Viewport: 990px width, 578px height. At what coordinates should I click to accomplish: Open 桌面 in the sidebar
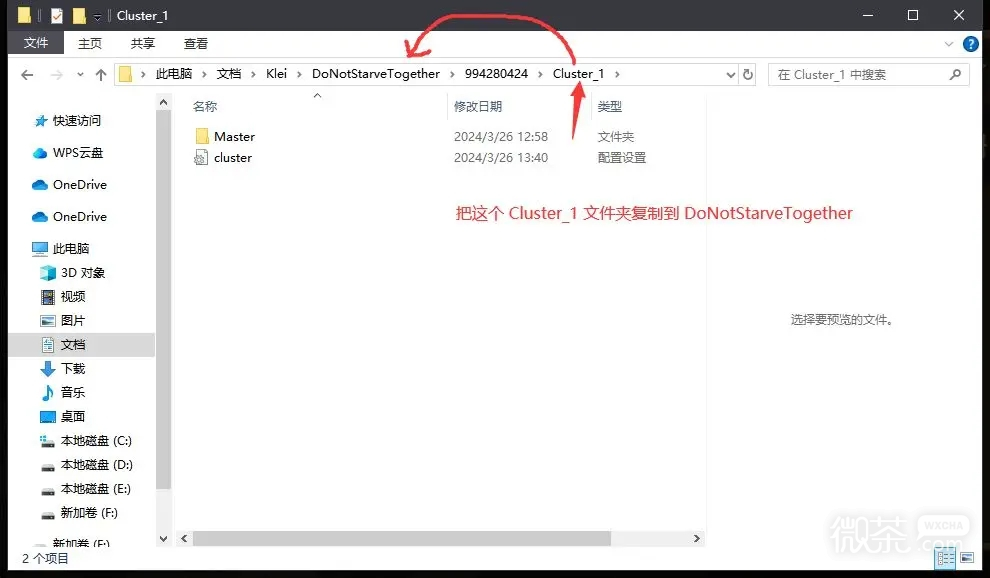tap(73, 417)
